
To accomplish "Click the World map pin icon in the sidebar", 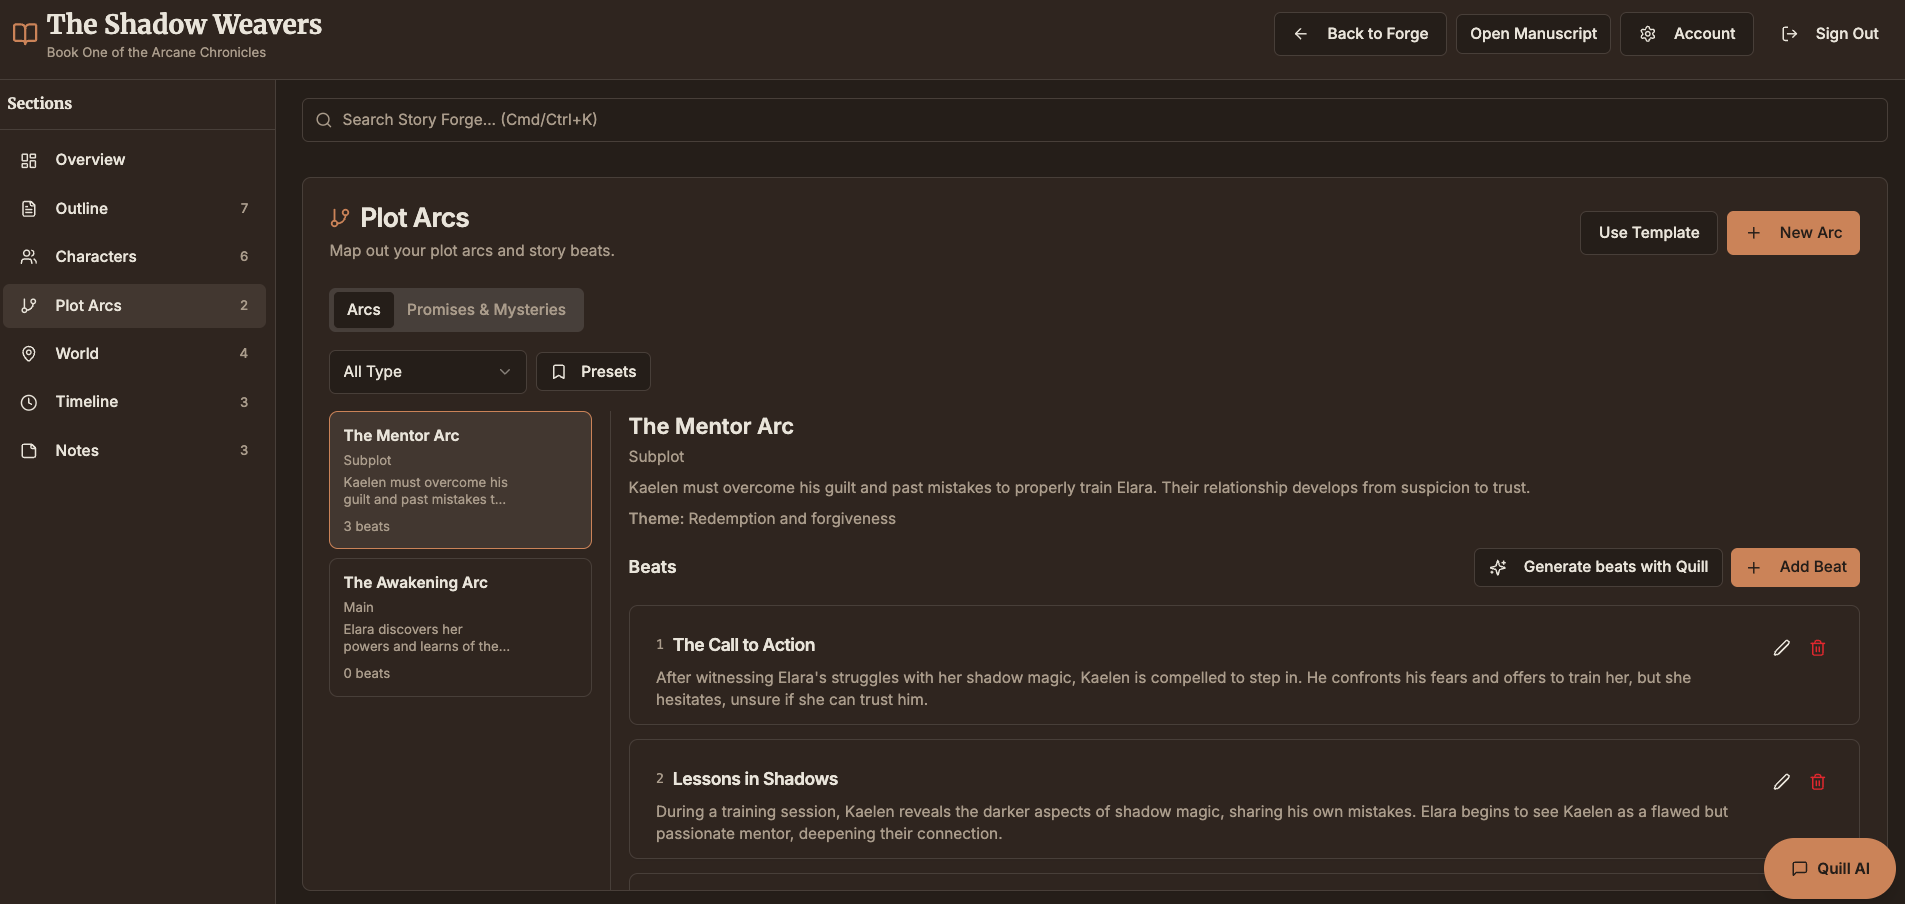I will point(29,354).
